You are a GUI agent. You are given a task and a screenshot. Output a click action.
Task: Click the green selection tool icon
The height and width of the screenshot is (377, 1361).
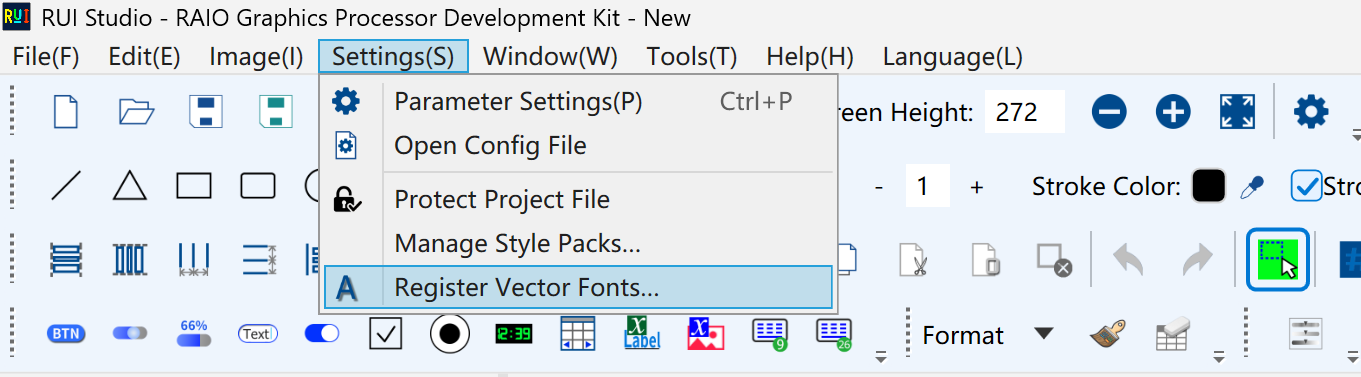1278,259
